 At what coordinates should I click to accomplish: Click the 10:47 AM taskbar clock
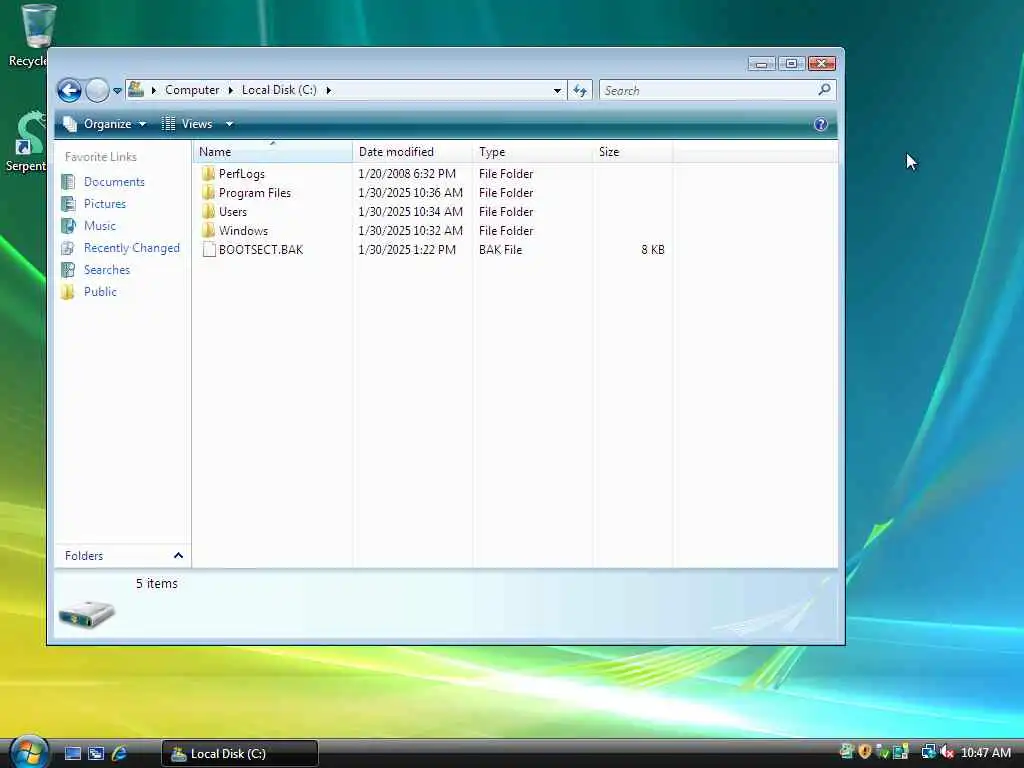[986, 753]
